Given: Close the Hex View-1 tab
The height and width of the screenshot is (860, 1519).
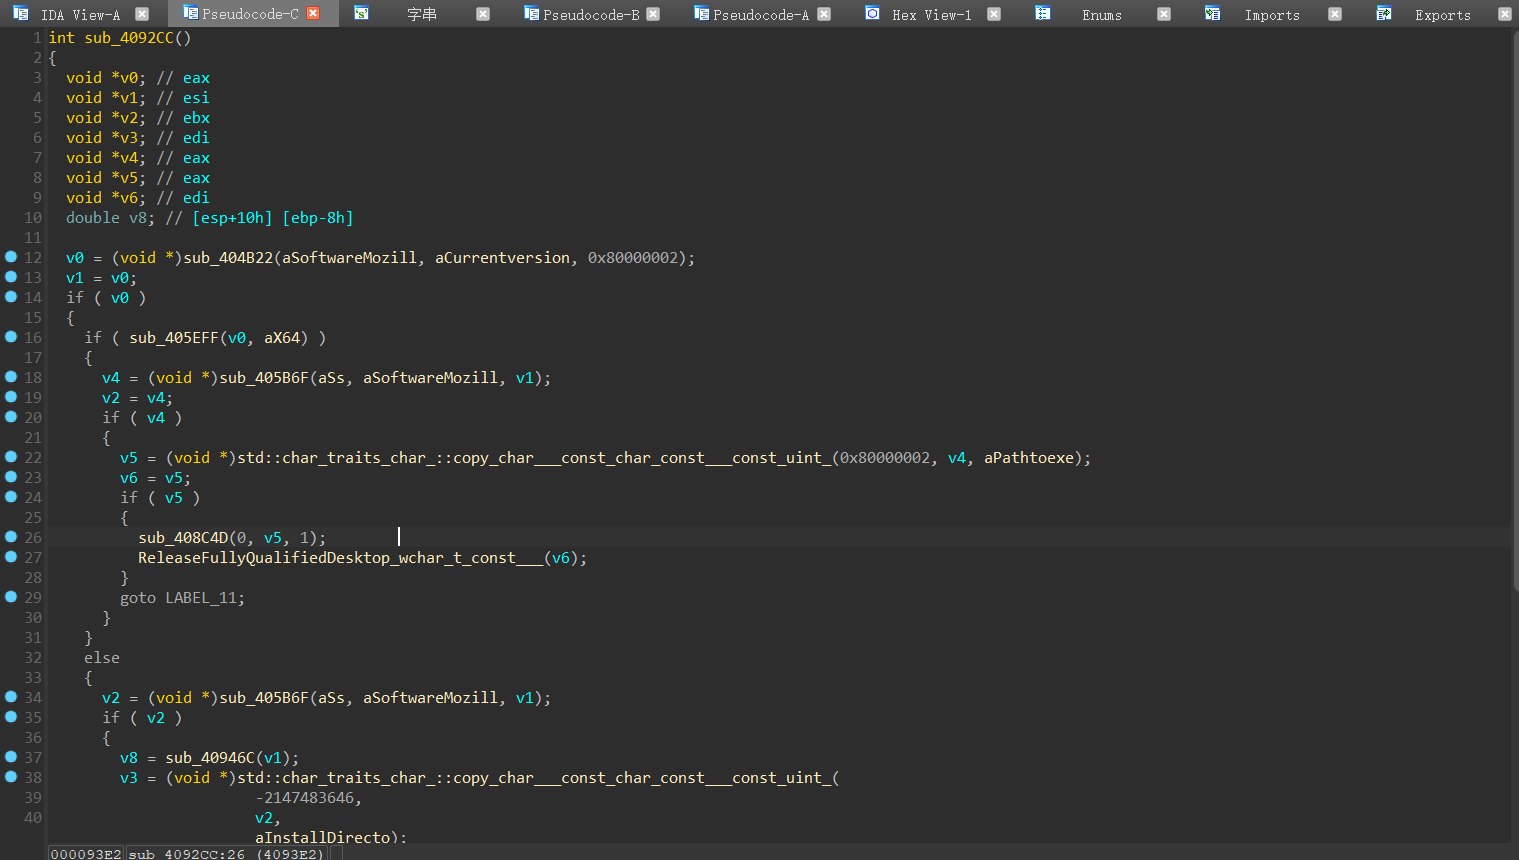Looking at the screenshot, I should 994,14.
